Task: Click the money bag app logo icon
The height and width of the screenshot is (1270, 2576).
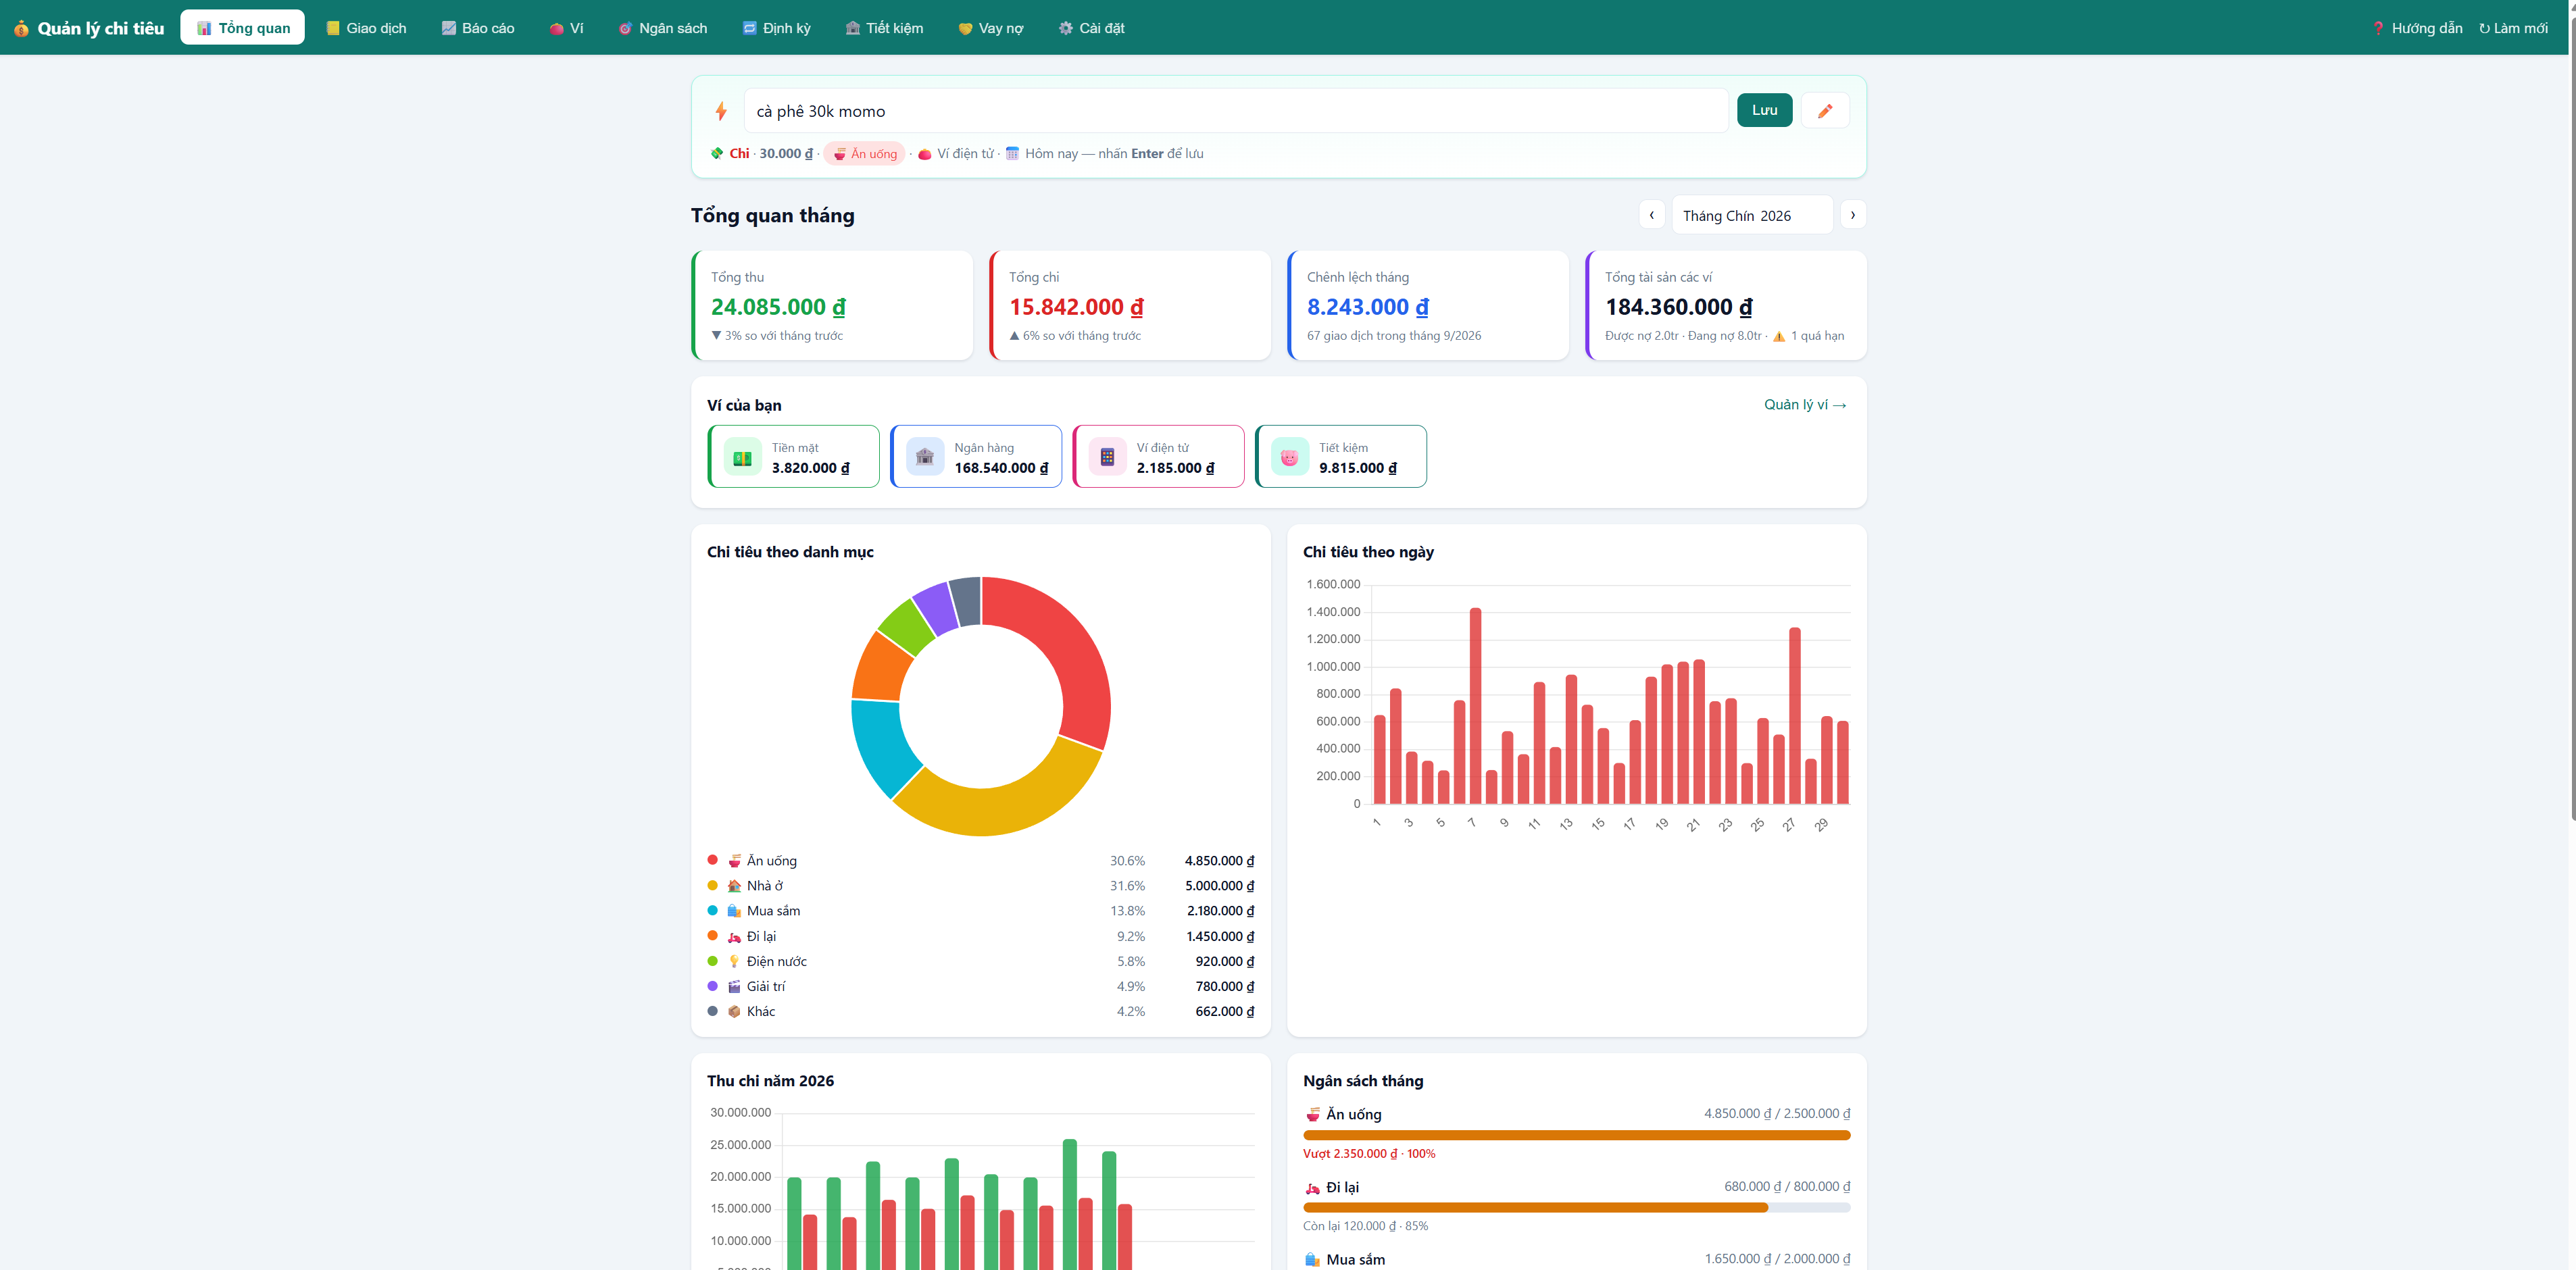Action: (x=21, y=29)
